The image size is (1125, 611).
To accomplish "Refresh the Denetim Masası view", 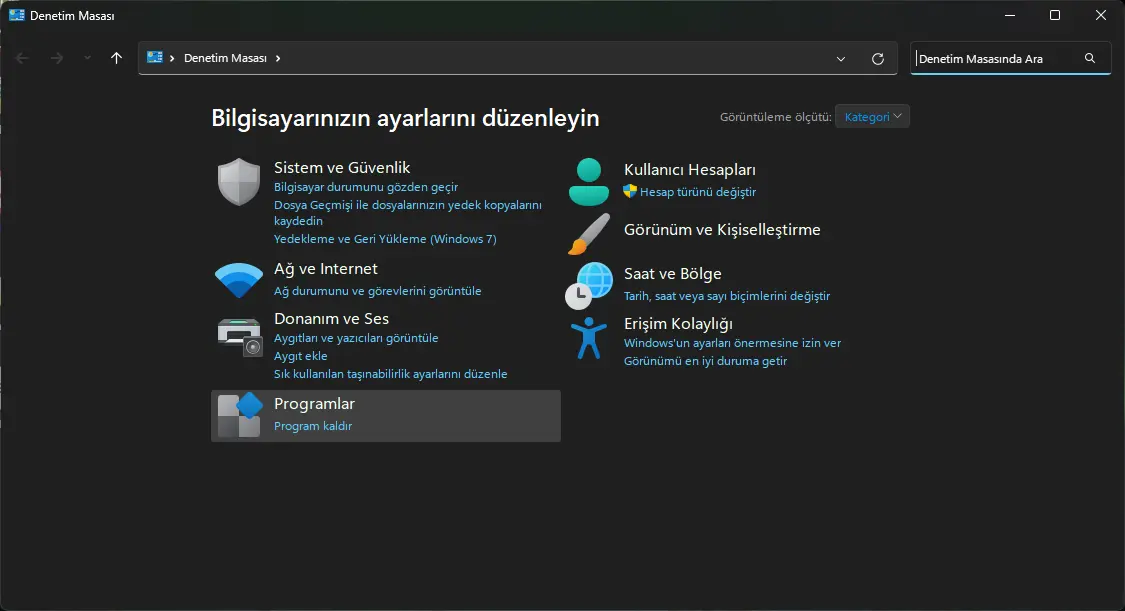I will (x=877, y=59).
